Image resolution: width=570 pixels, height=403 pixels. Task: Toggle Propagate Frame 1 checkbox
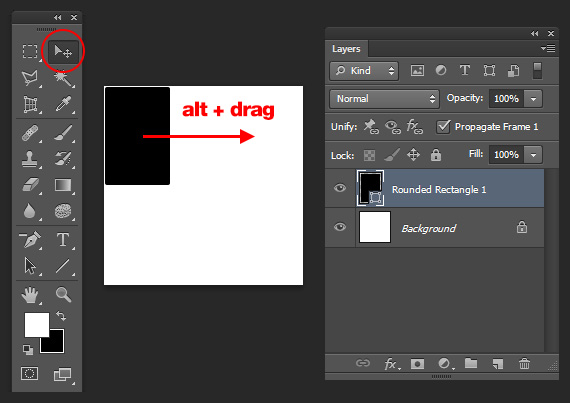pyautogui.click(x=443, y=126)
